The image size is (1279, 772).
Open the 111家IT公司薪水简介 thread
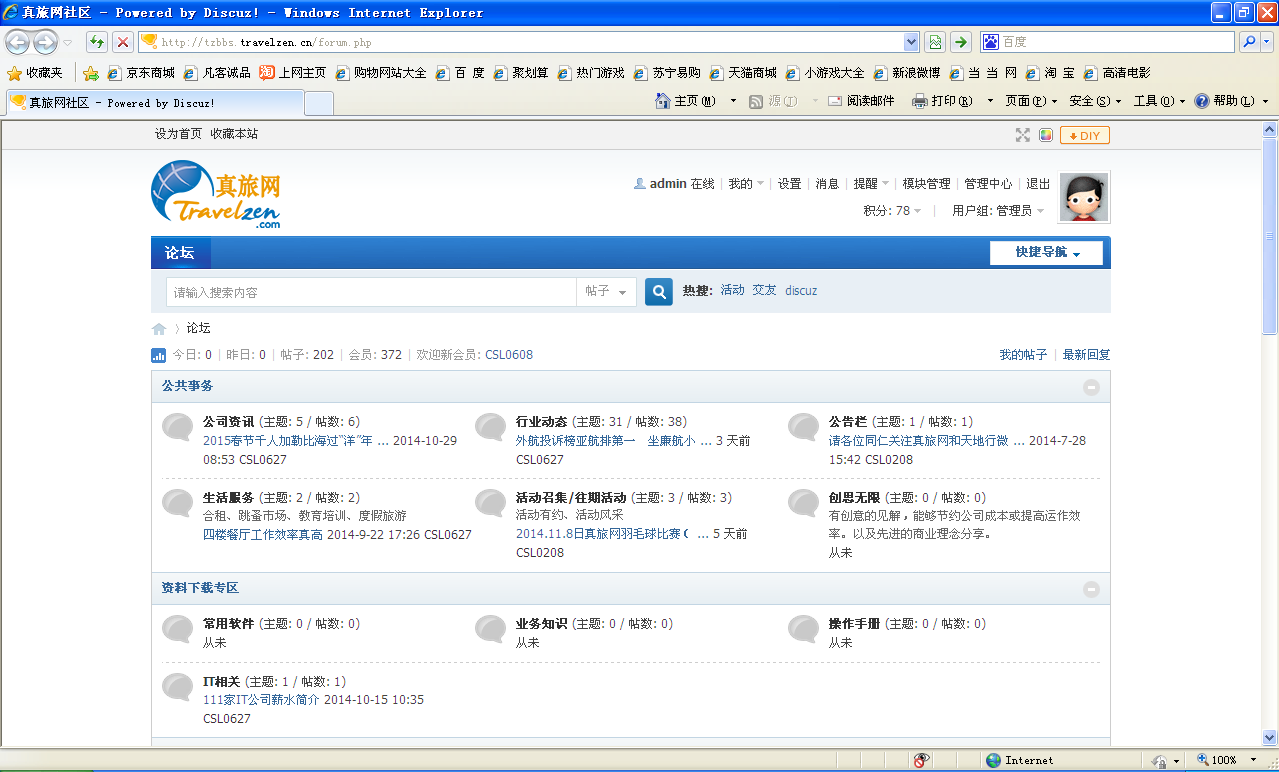click(x=261, y=700)
